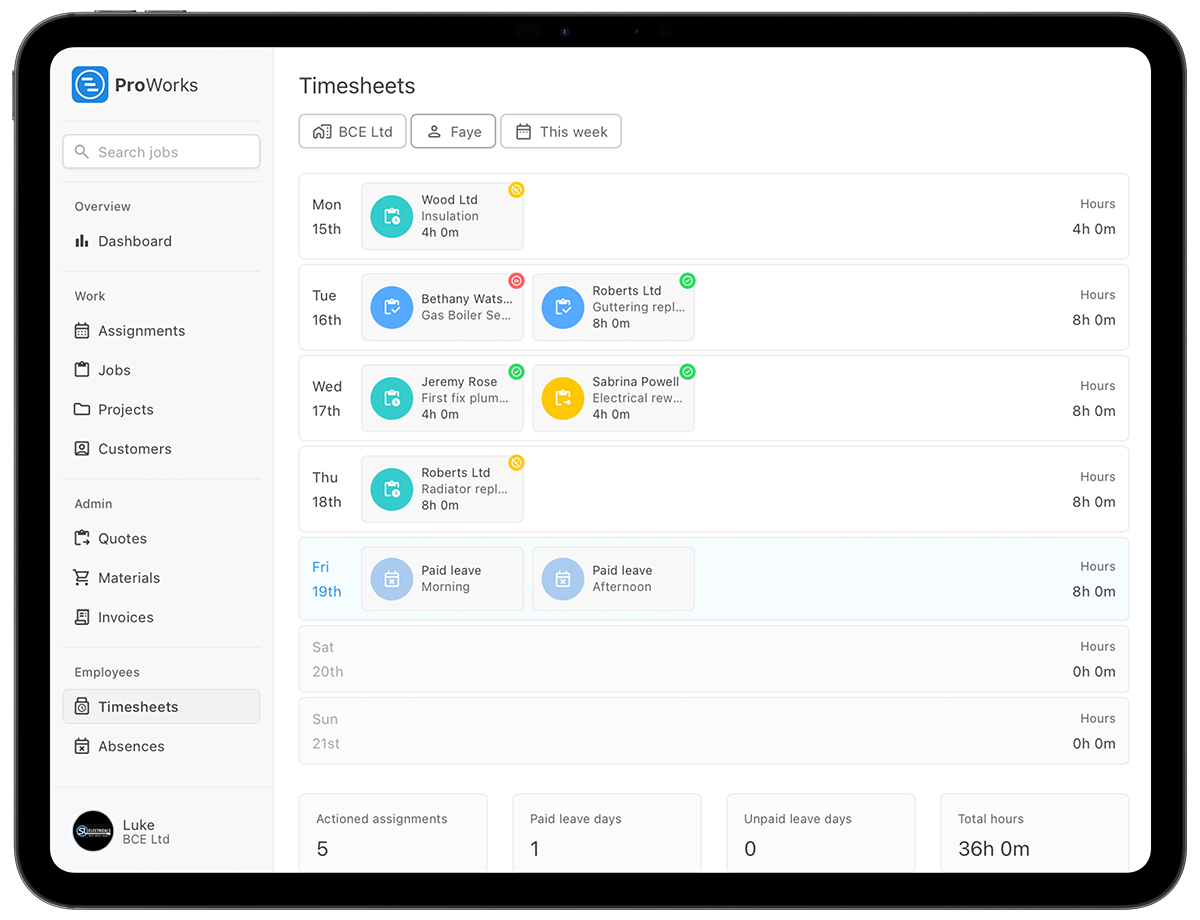Viewport: 1200px width, 920px height.
Task: Click the red declined badge on Bethany Watson's card
Action: 516,280
